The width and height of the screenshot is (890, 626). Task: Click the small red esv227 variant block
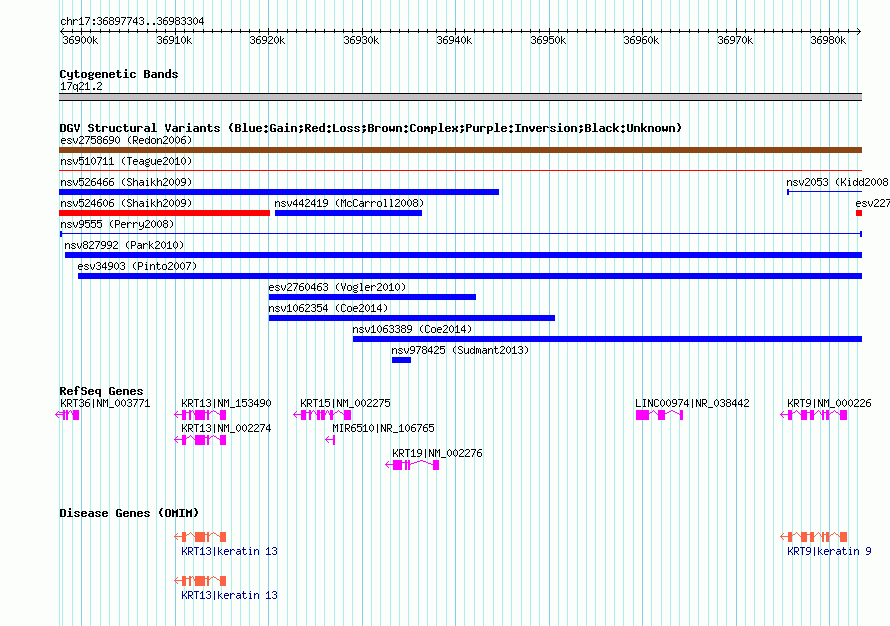point(859,213)
